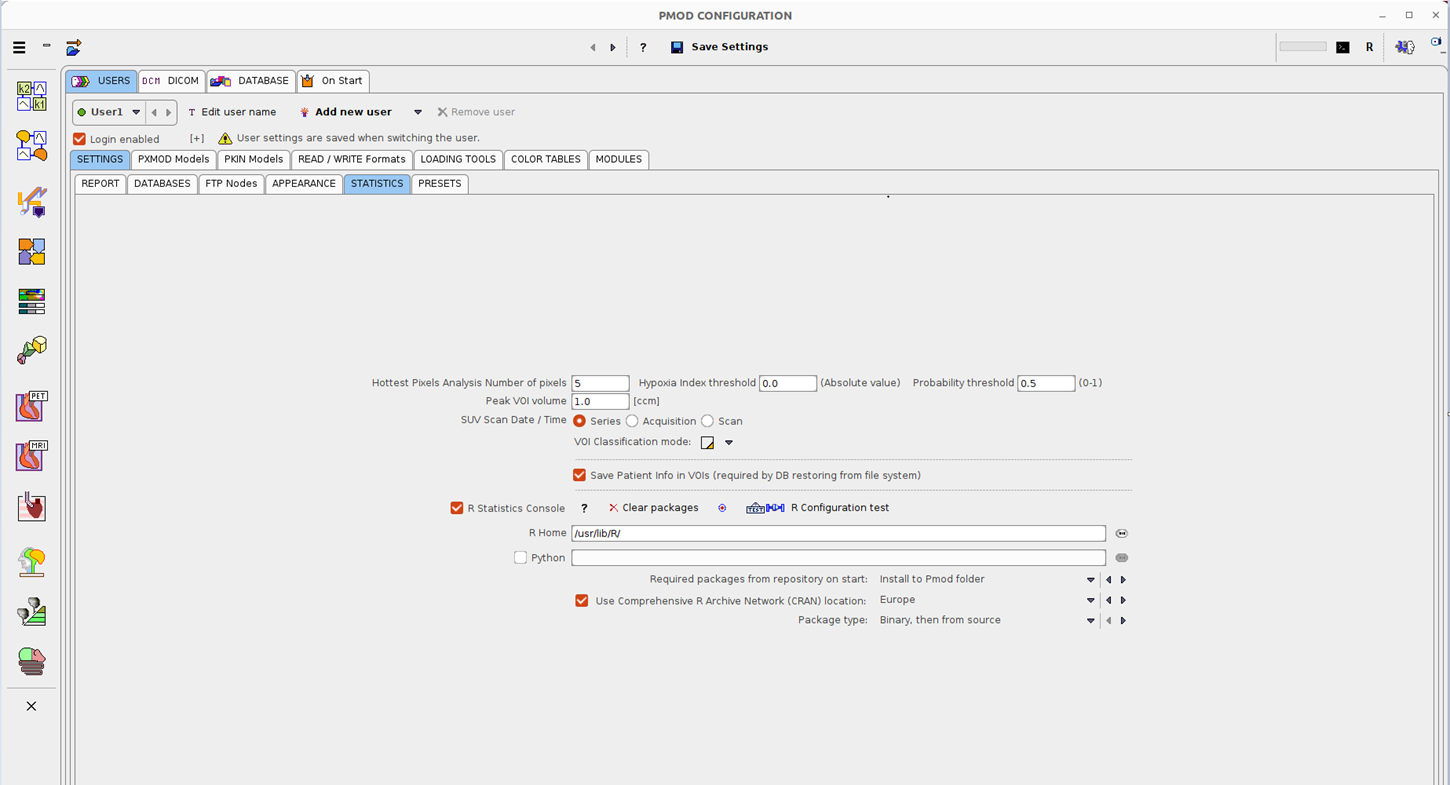This screenshot has width=1450, height=785.
Task: Disable the R Statistics Console checkbox
Action: pos(457,508)
